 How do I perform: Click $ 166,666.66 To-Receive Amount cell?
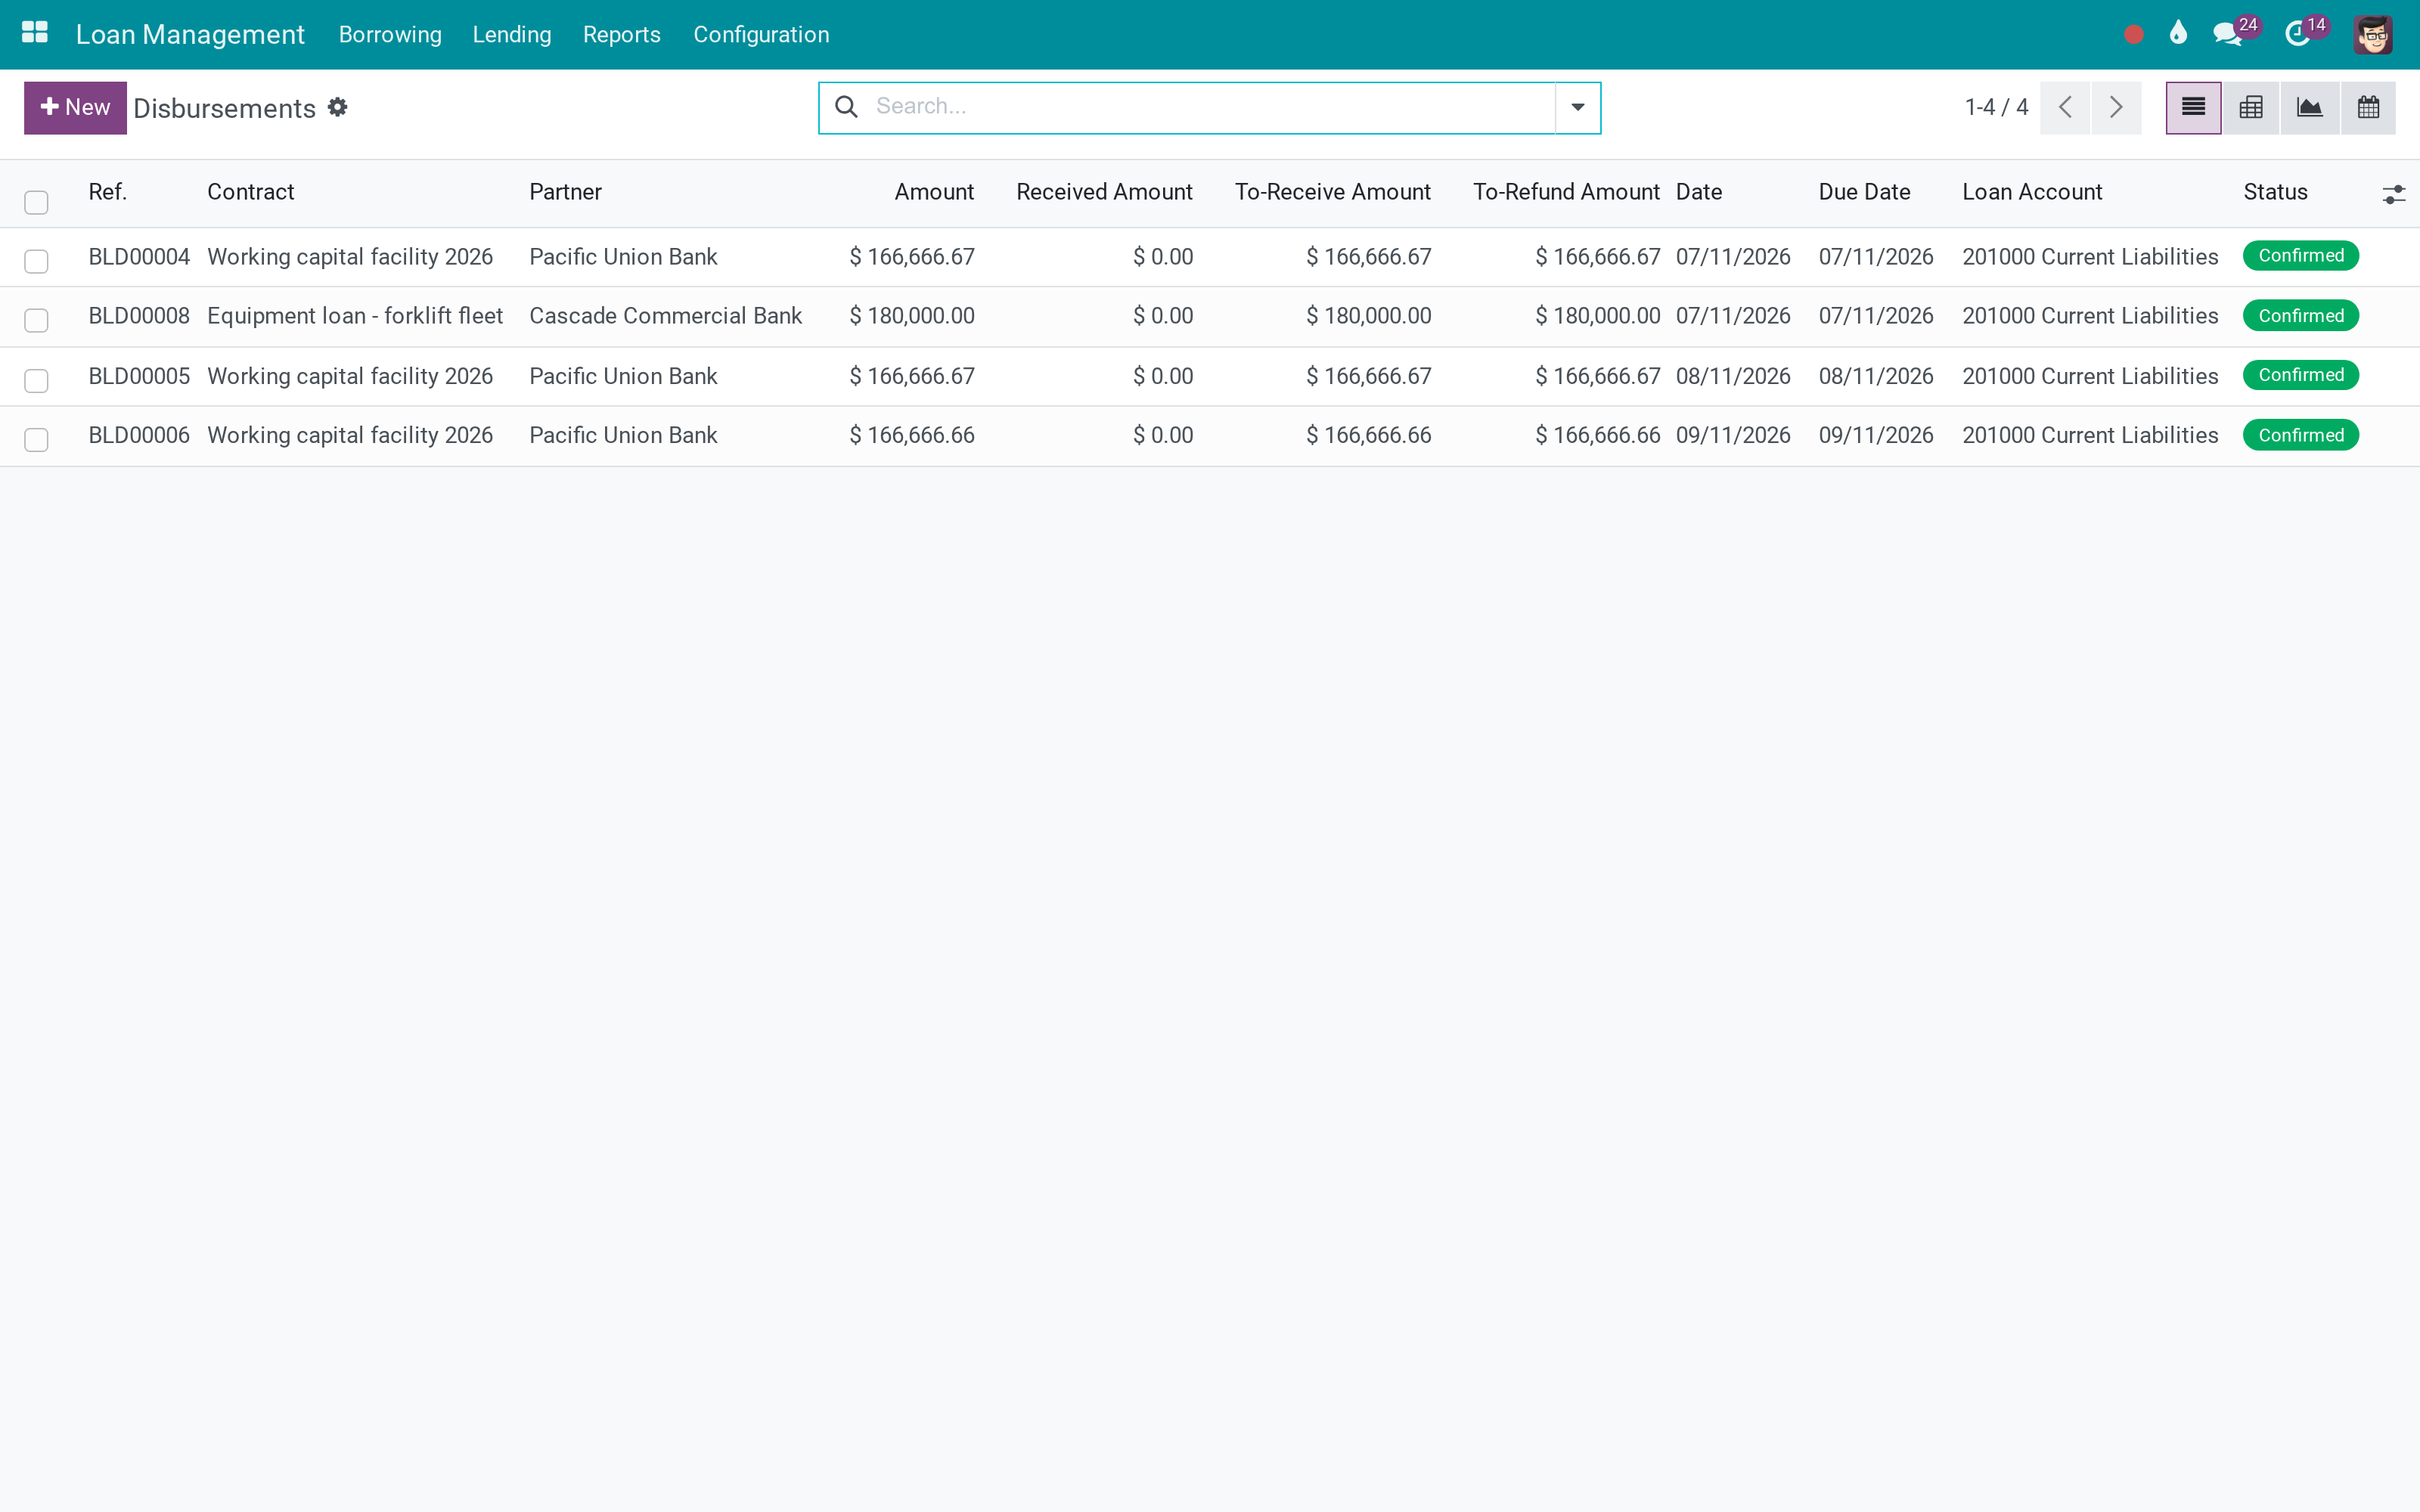1368,435
